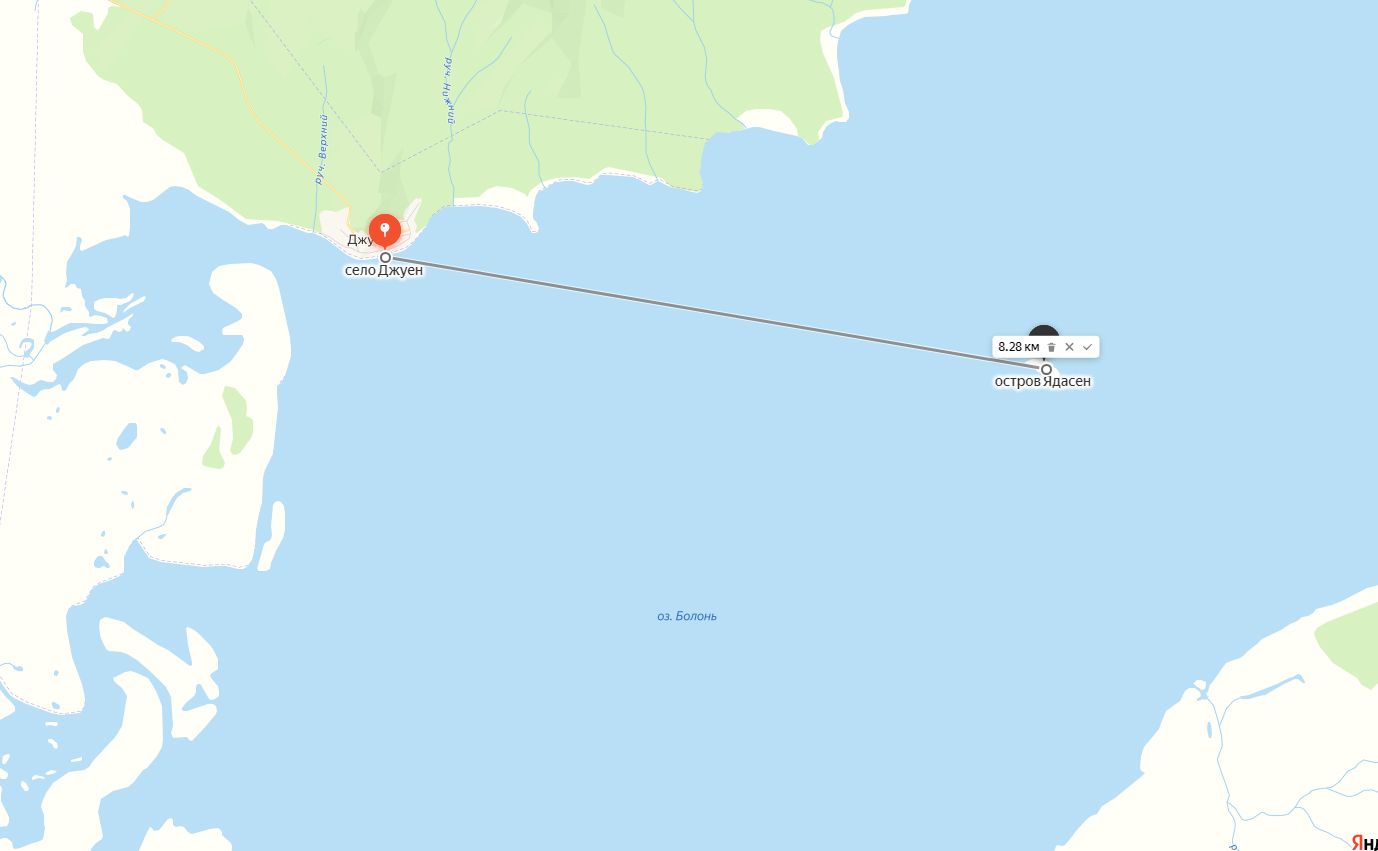The width and height of the screenshot is (1378, 851).
Task: Open the Yandex logo in the corner
Action: [1365, 842]
